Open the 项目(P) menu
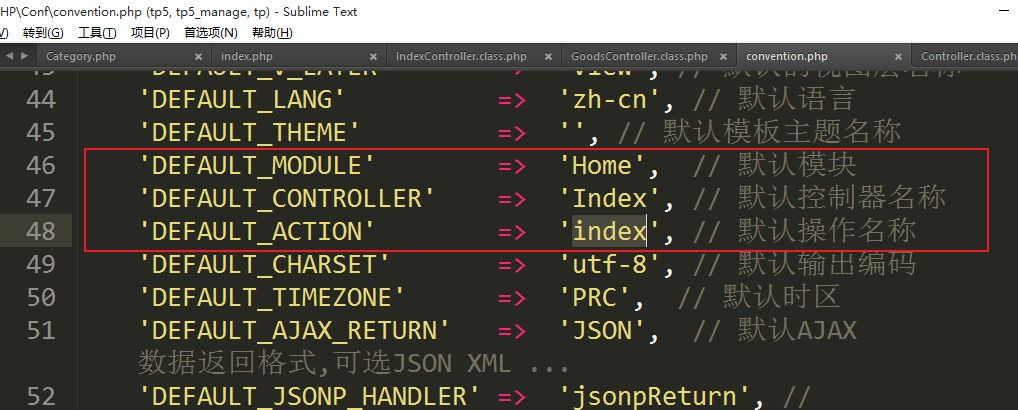The width and height of the screenshot is (1018, 410). 150,32
